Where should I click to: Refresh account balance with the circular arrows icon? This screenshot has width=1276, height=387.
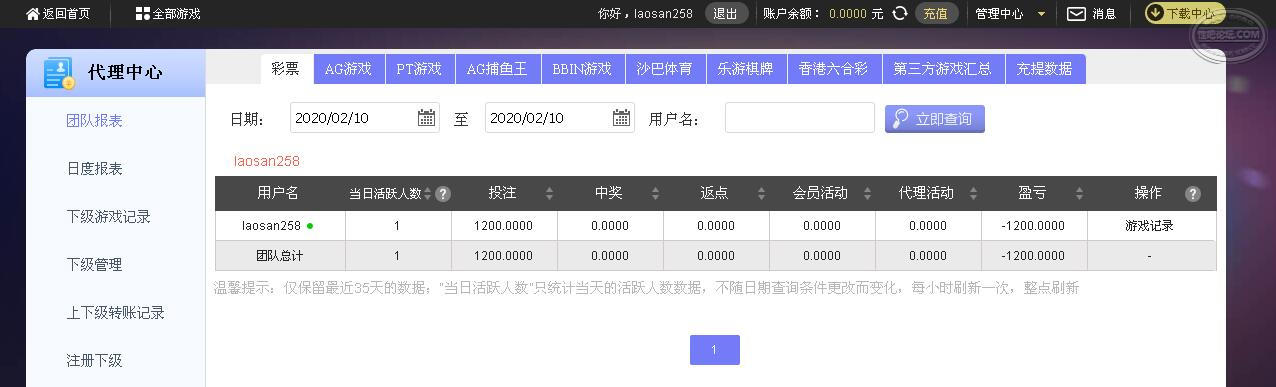[x=900, y=13]
